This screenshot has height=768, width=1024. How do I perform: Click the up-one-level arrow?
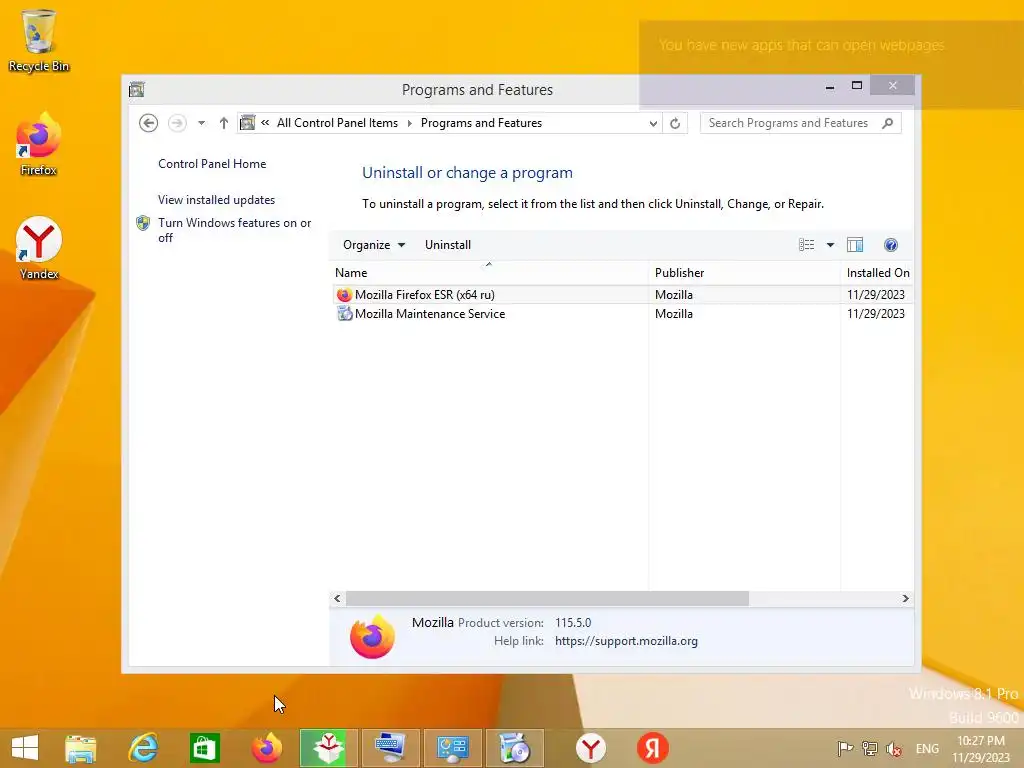point(223,123)
